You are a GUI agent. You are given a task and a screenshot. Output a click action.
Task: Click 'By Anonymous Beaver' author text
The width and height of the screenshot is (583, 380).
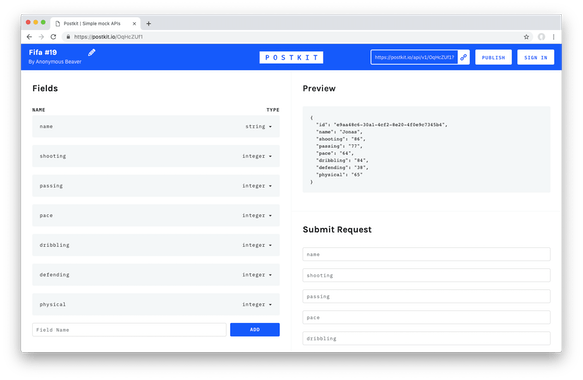(55, 62)
